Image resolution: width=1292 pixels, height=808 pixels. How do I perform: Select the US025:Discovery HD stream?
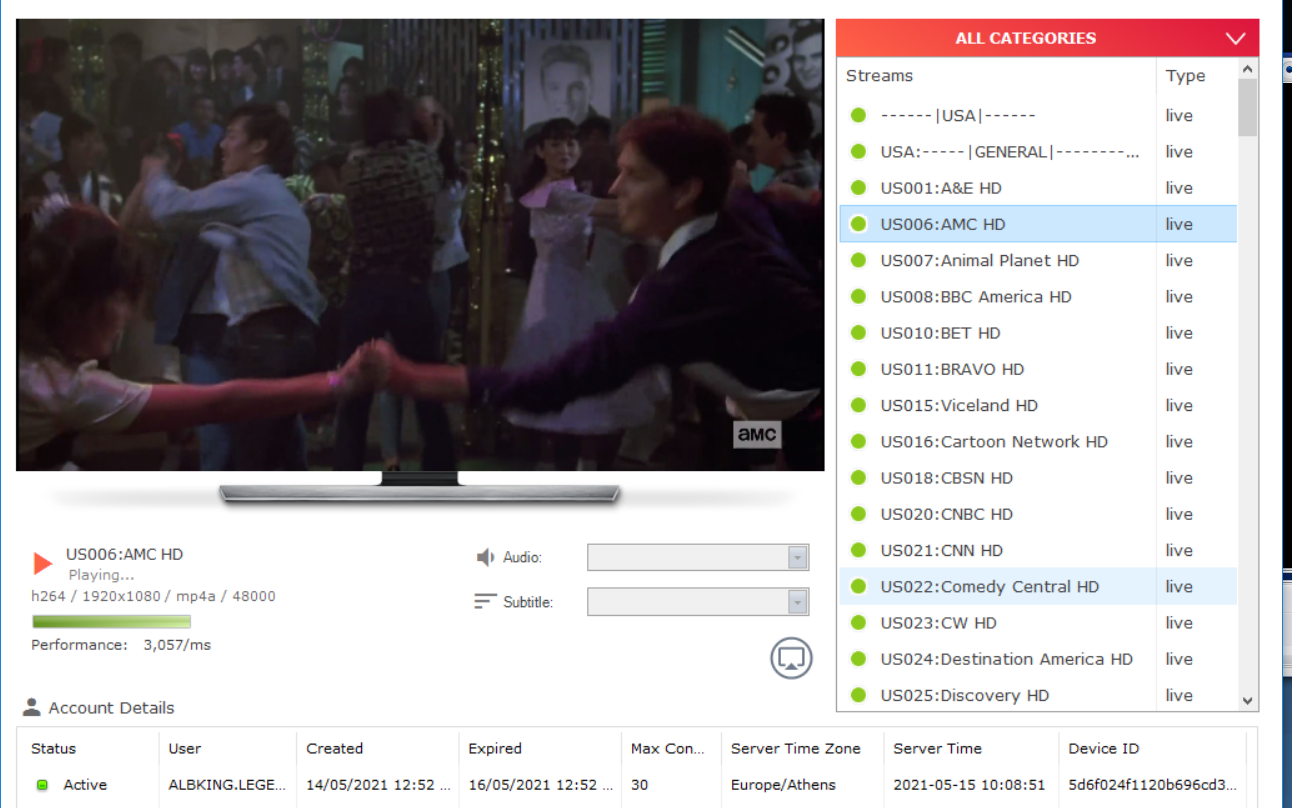point(1038,695)
